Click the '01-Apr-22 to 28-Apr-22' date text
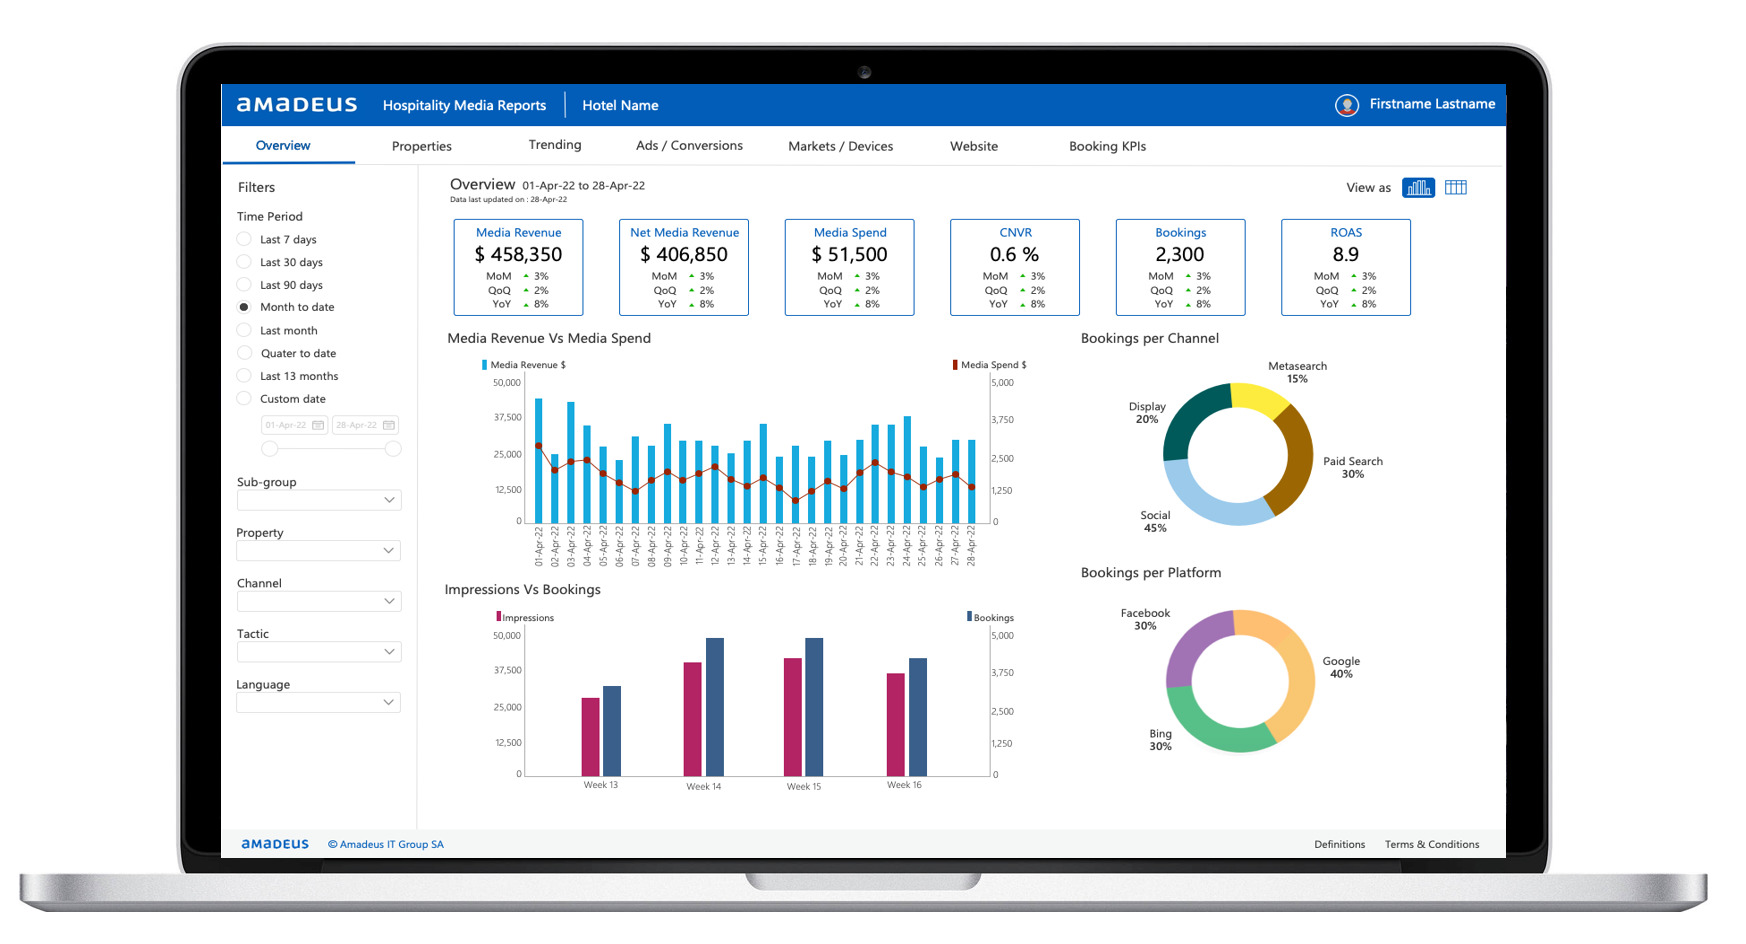 (x=583, y=186)
